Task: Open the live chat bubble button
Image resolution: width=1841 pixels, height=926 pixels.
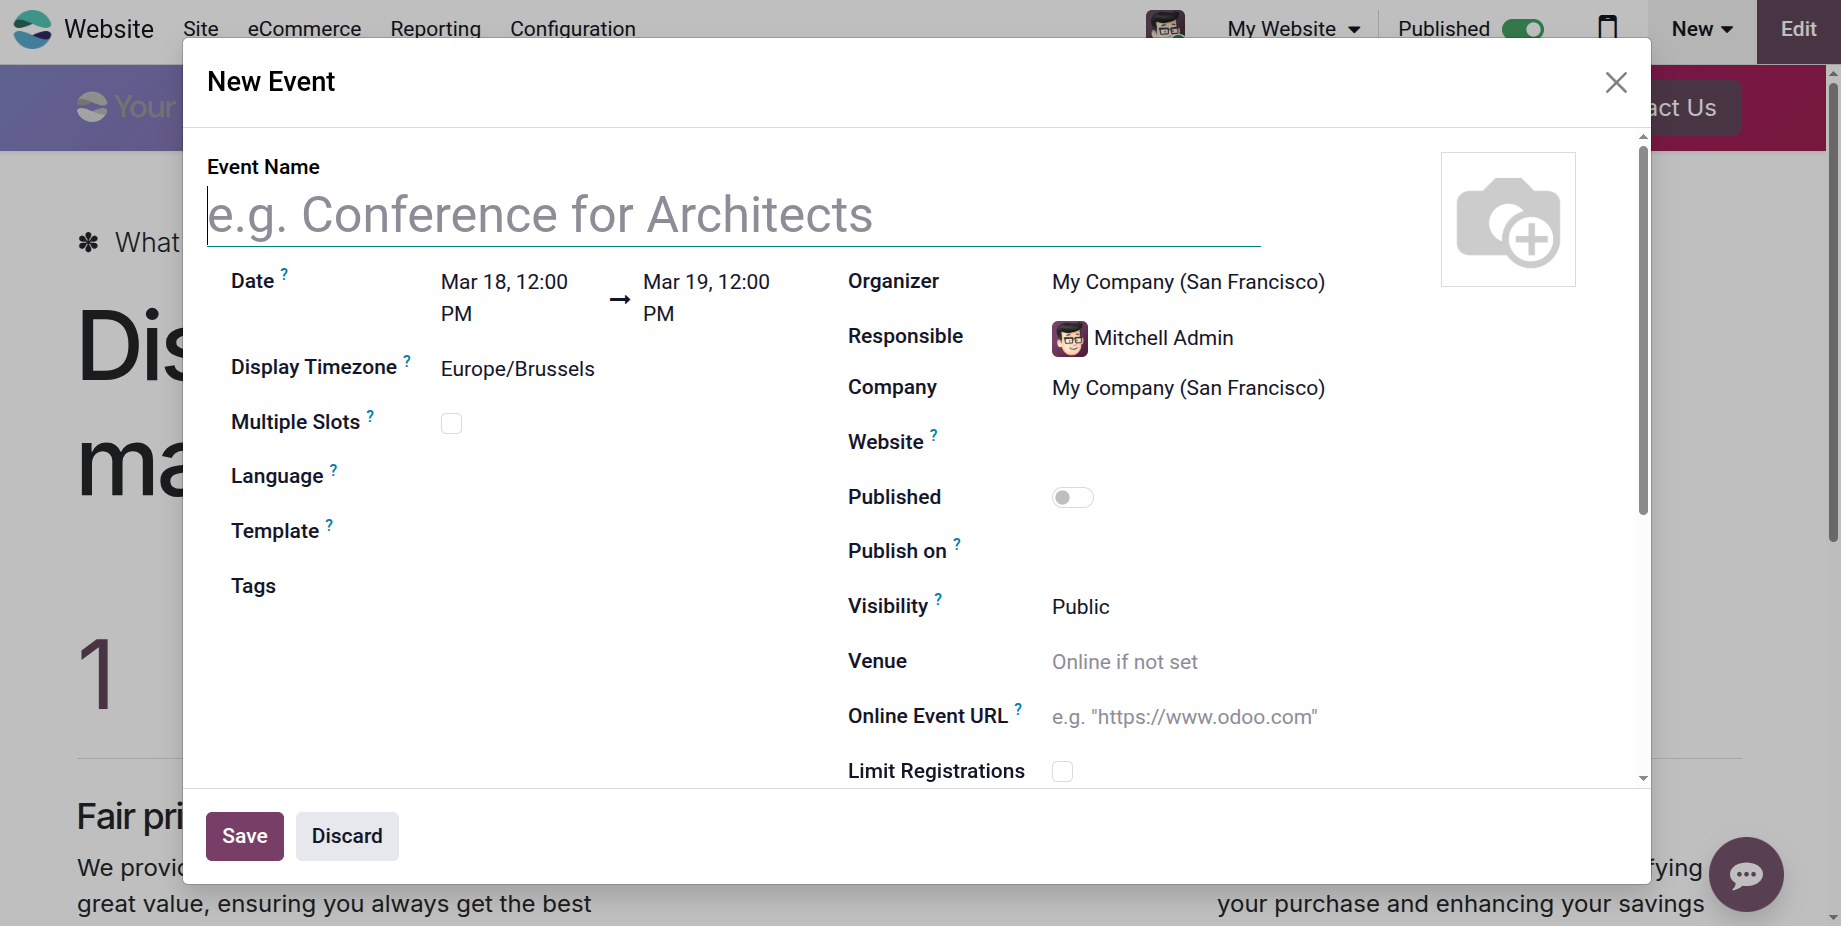Action: (x=1745, y=874)
